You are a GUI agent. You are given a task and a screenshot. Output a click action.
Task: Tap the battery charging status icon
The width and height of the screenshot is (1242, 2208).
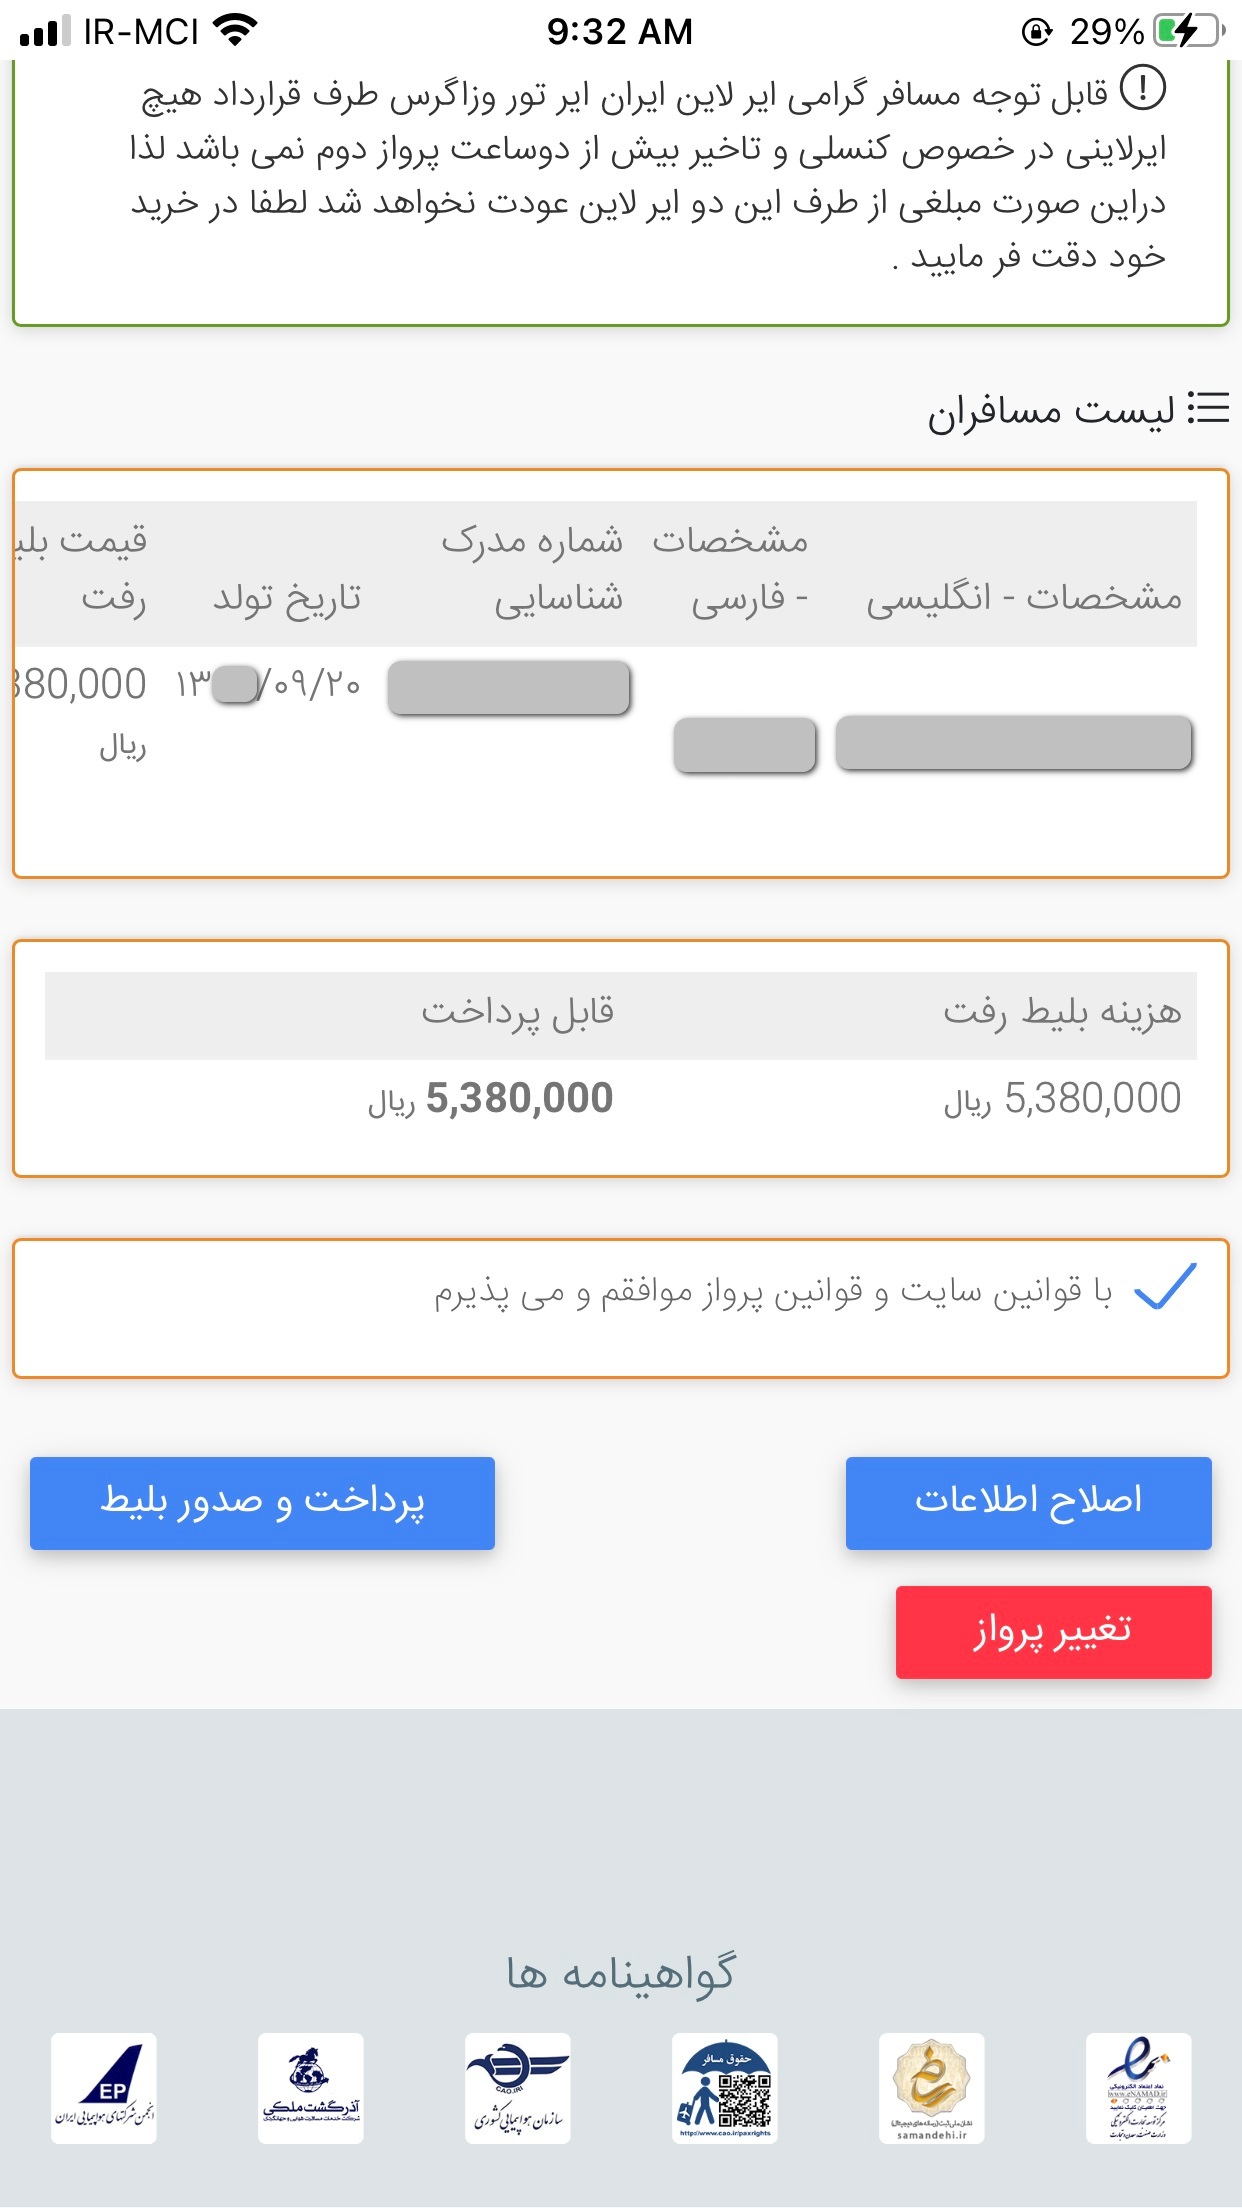[1188, 32]
